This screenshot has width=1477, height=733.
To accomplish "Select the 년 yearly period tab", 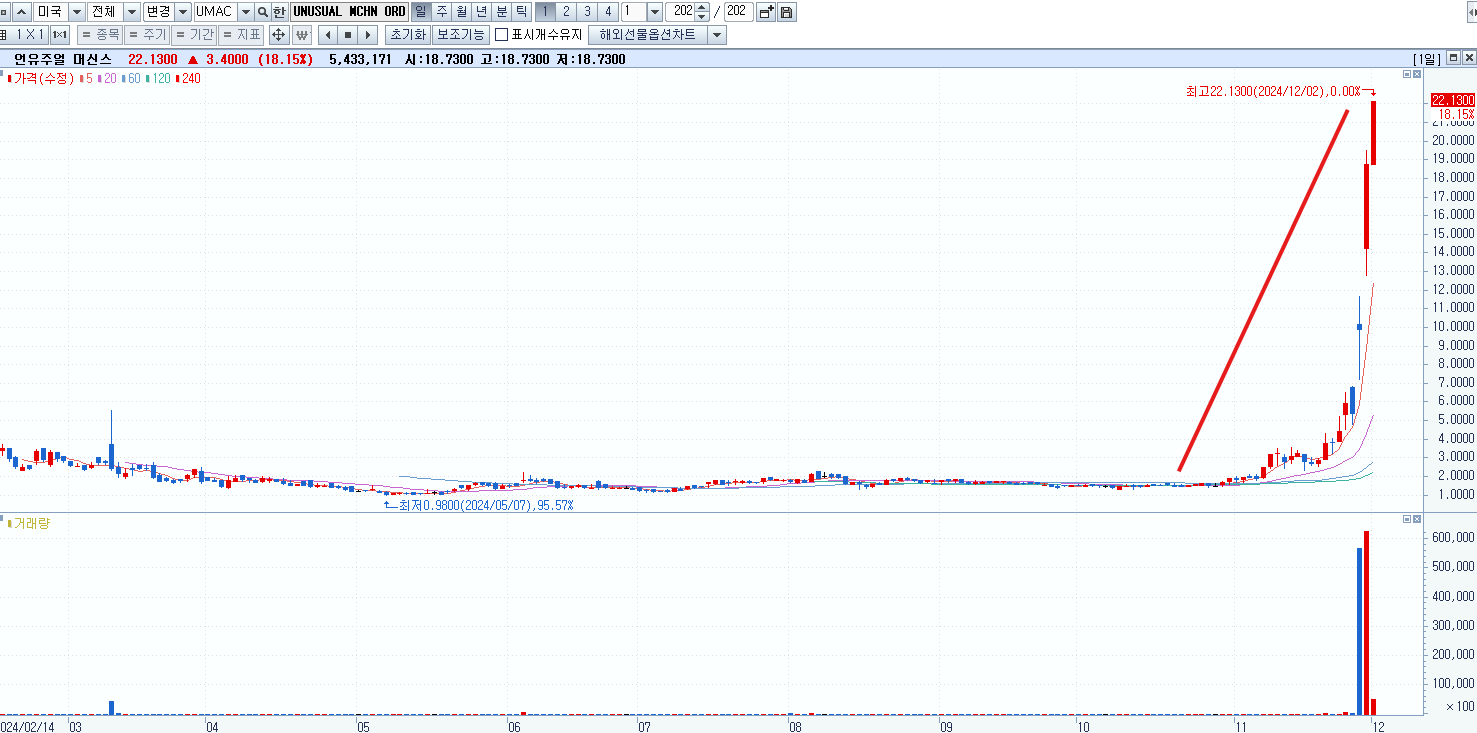I will pos(482,12).
